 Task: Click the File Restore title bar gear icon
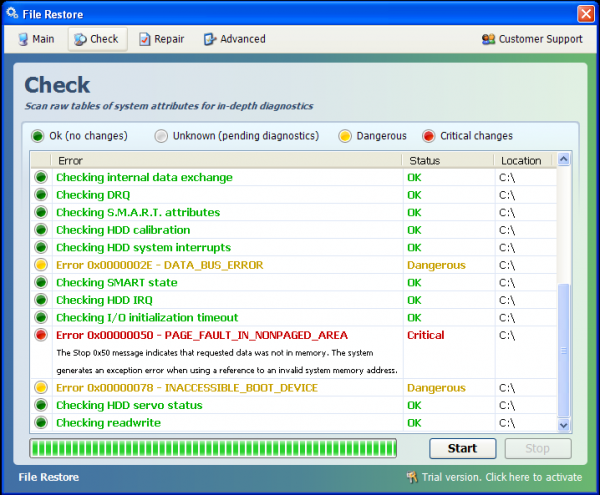click(x=12, y=14)
